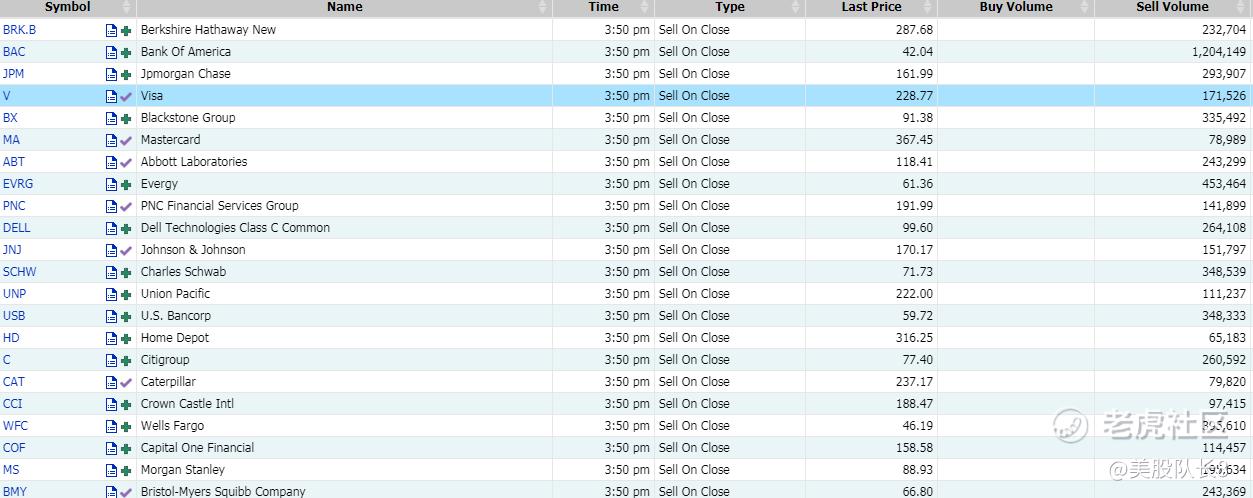Click the Name column sort arrows
This screenshot has height=498, width=1253.
click(x=544, y=7)
